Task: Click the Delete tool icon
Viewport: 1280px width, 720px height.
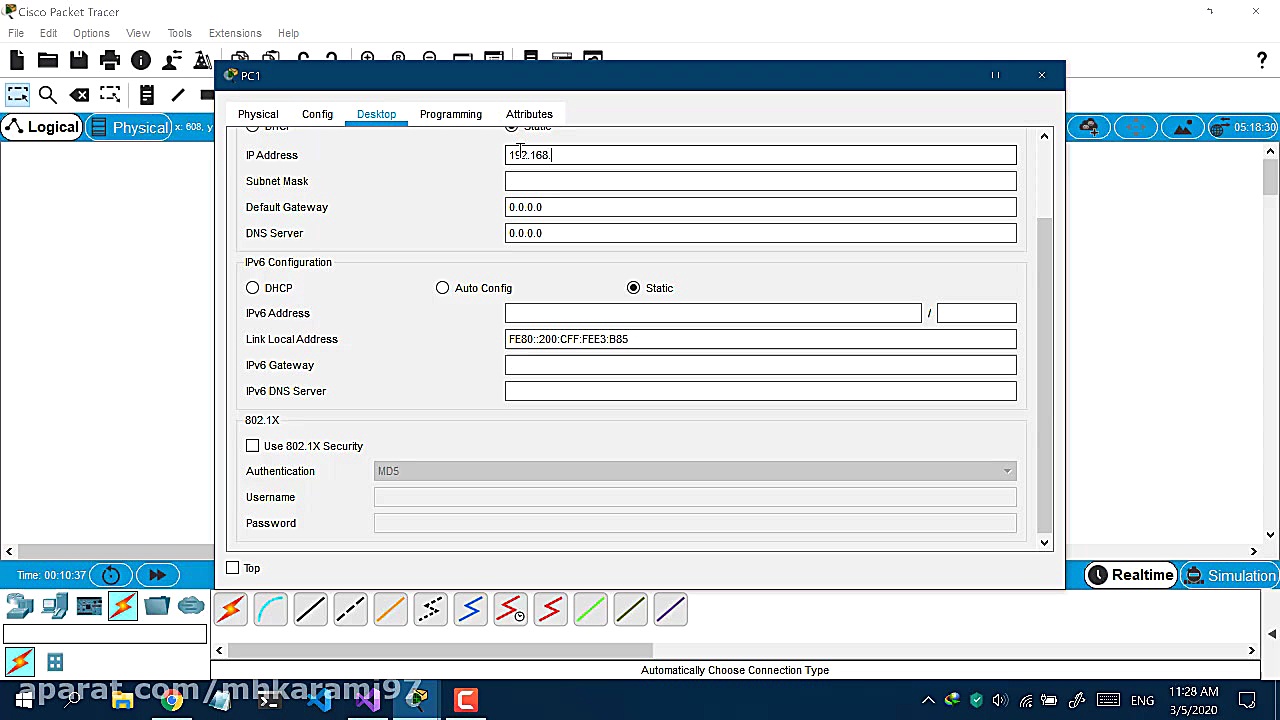Action: click(x=79, y=95)
